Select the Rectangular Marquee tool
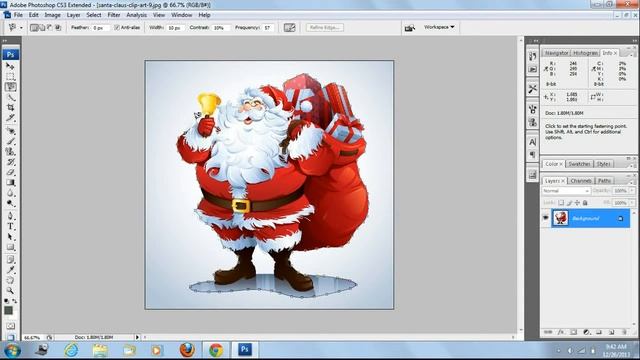The image size is (640, 360). click(10, 77)
